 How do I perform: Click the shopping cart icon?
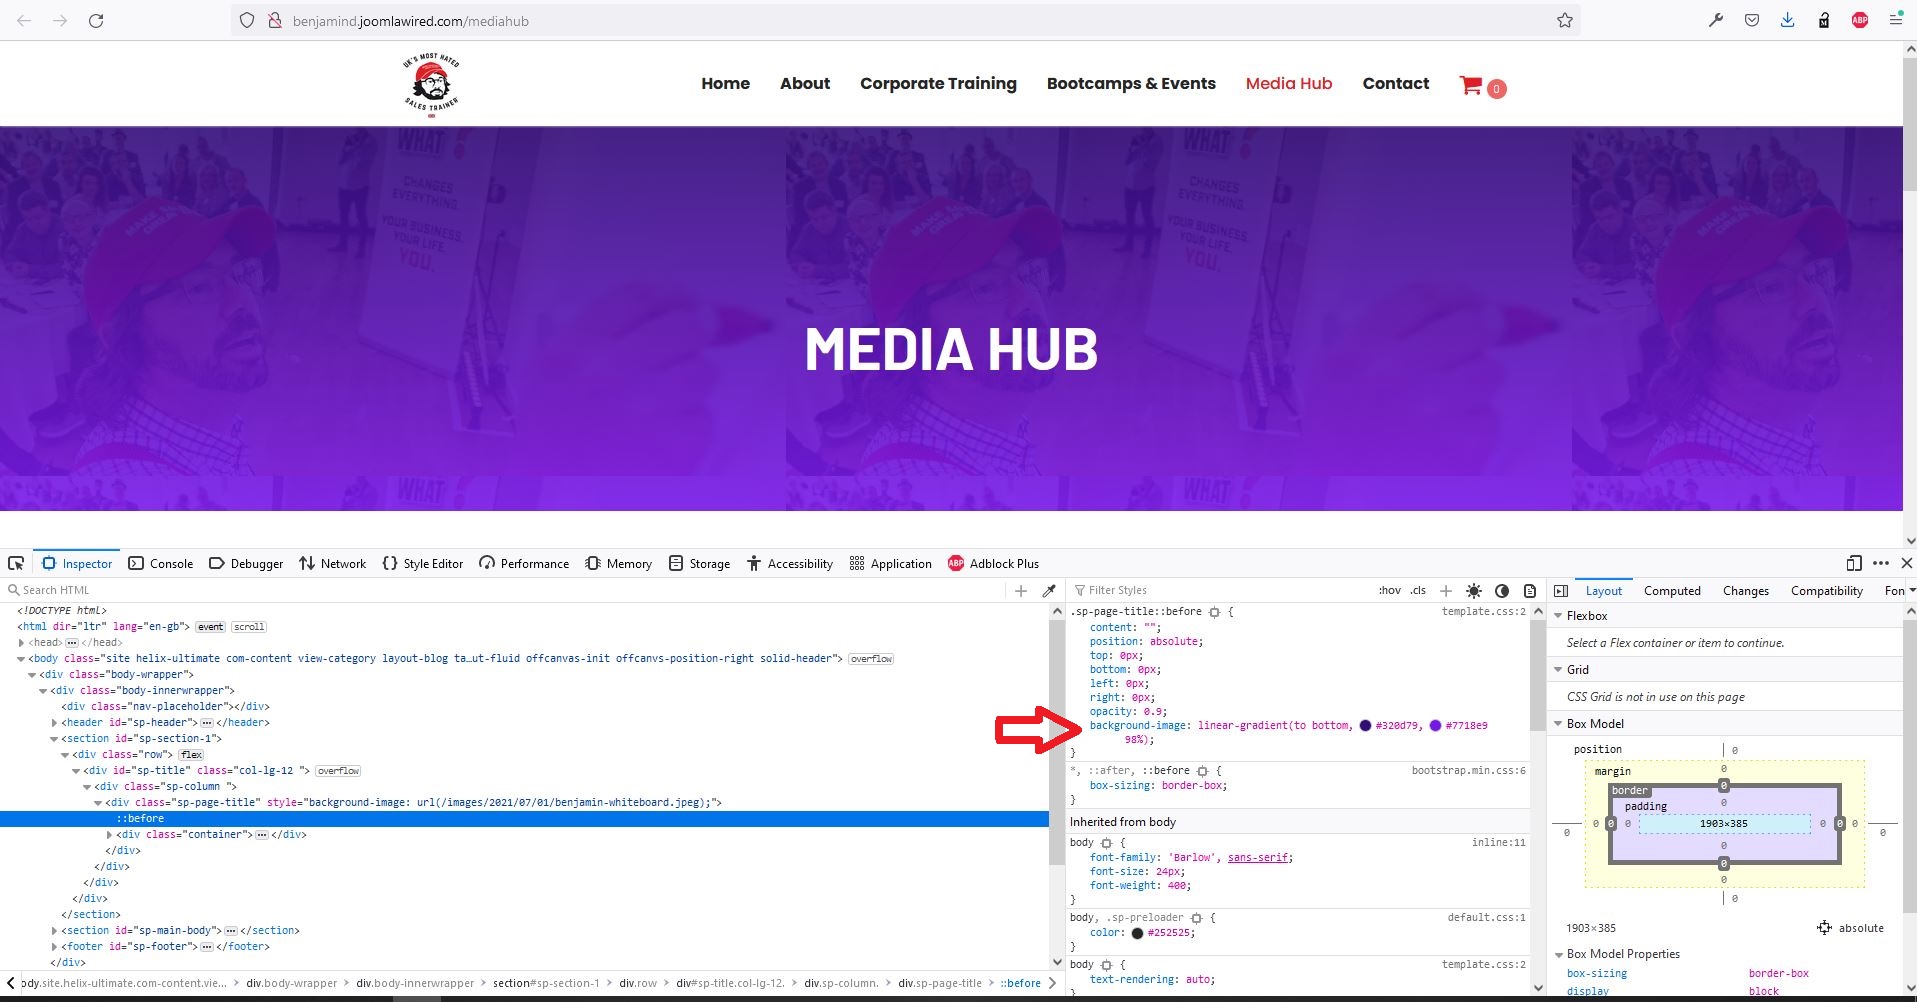pos(1470,85)
